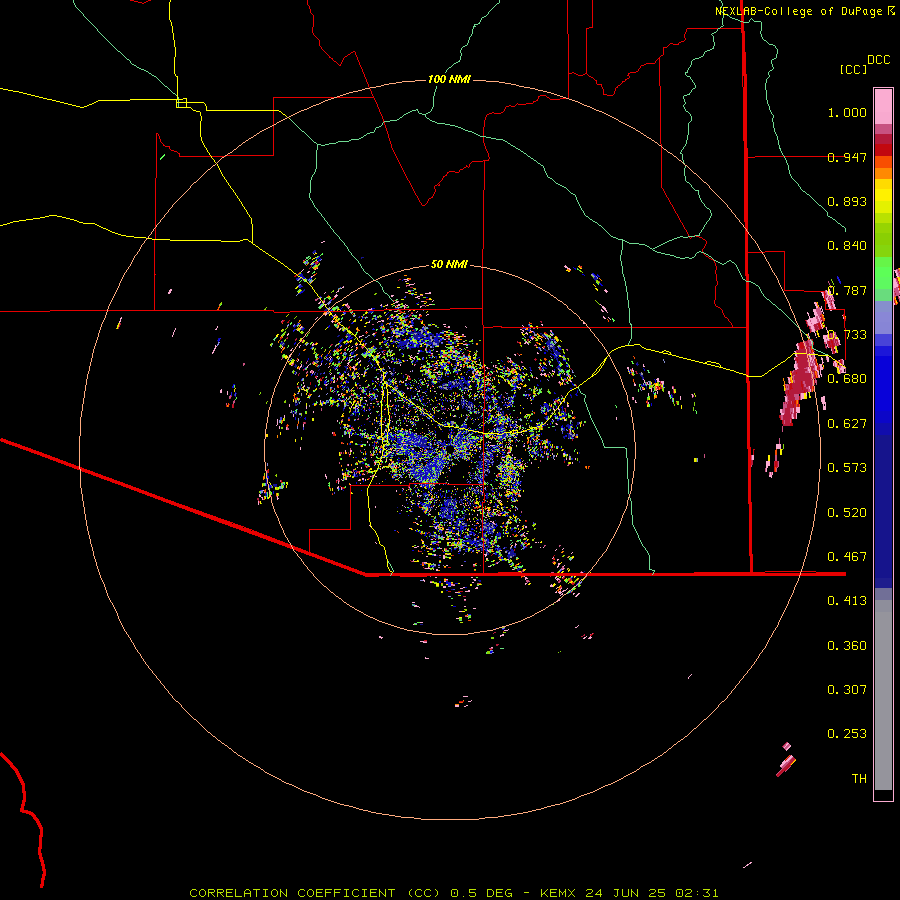Select the 0.413 legend value
The width and height of the screenshot is (900, 900).
point(847,601)
